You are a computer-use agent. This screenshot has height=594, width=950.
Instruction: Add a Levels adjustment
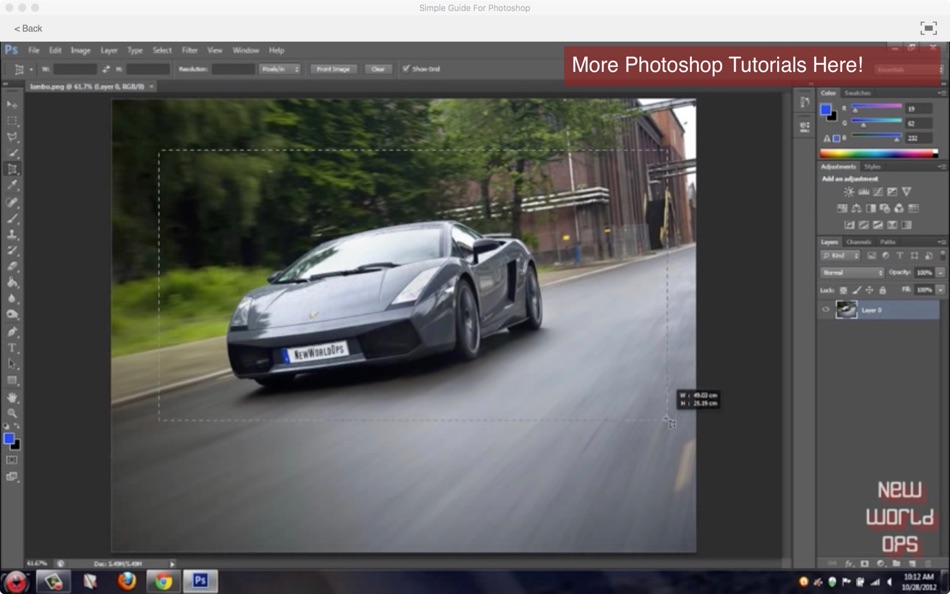[x=863, y=192]
